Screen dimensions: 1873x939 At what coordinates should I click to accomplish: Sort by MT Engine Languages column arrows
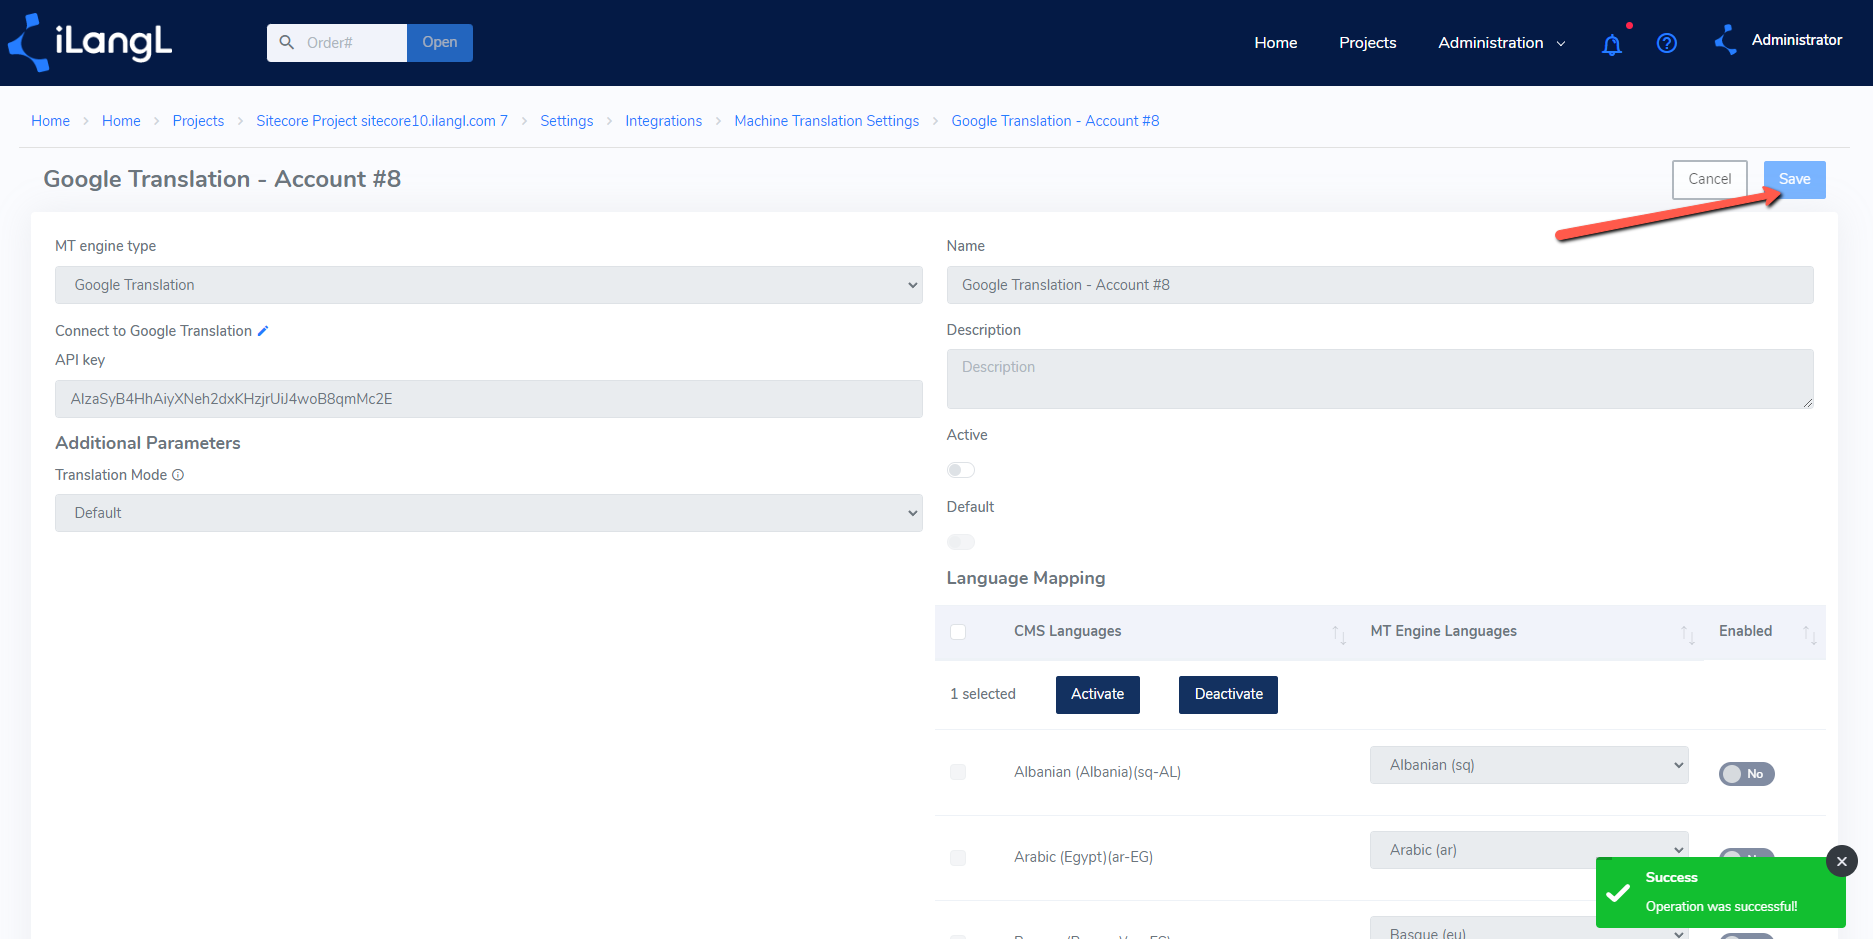(x=1688, y=634)
